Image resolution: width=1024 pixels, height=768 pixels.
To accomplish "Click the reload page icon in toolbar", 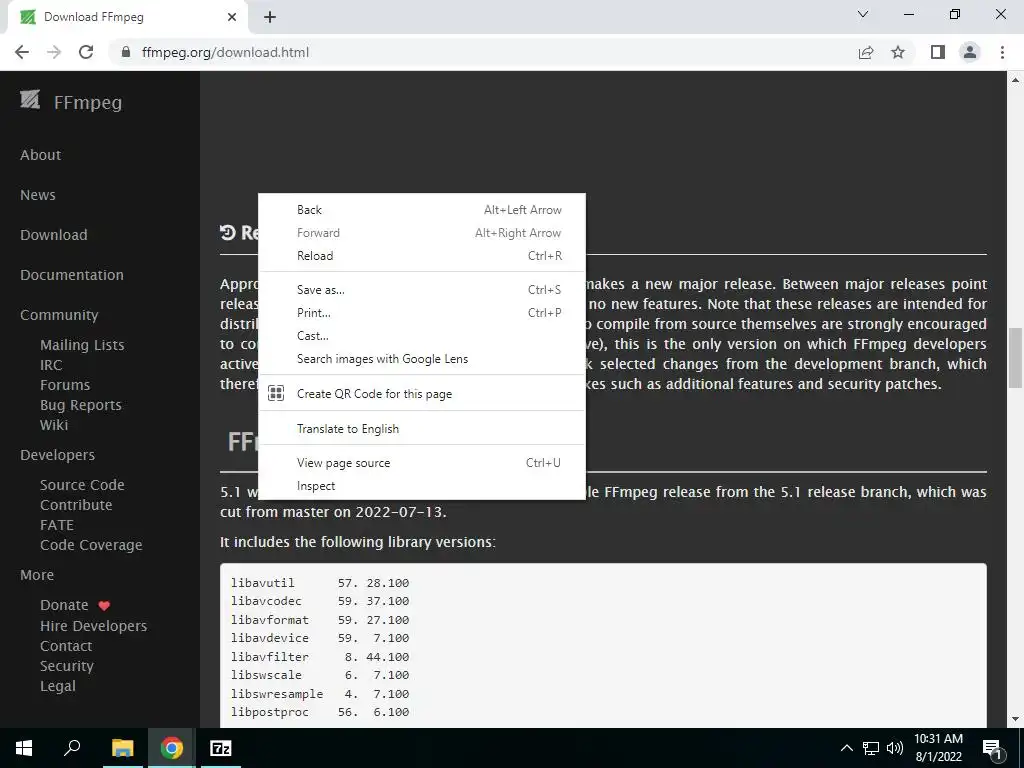I will tap(86, 52).
